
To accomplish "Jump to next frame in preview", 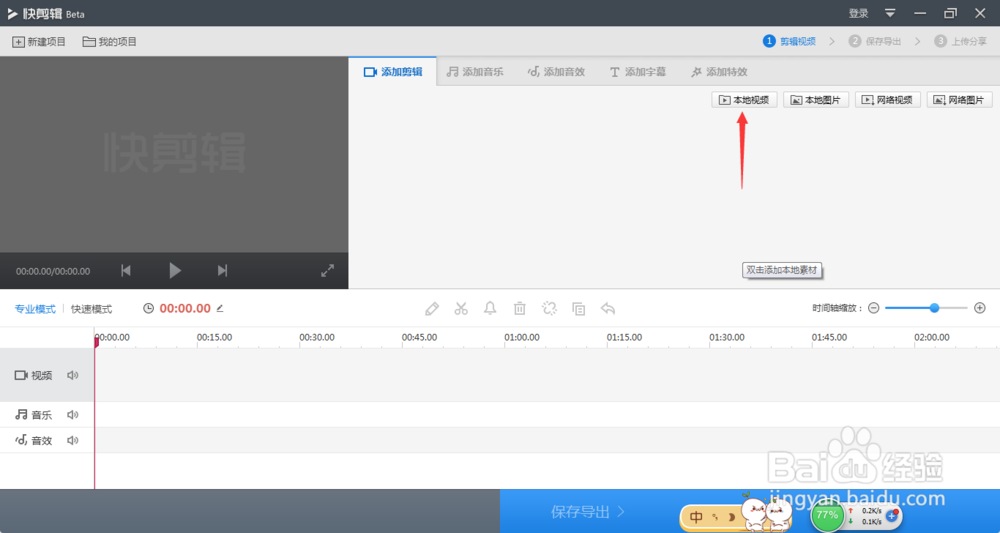I will coord(222,271).
